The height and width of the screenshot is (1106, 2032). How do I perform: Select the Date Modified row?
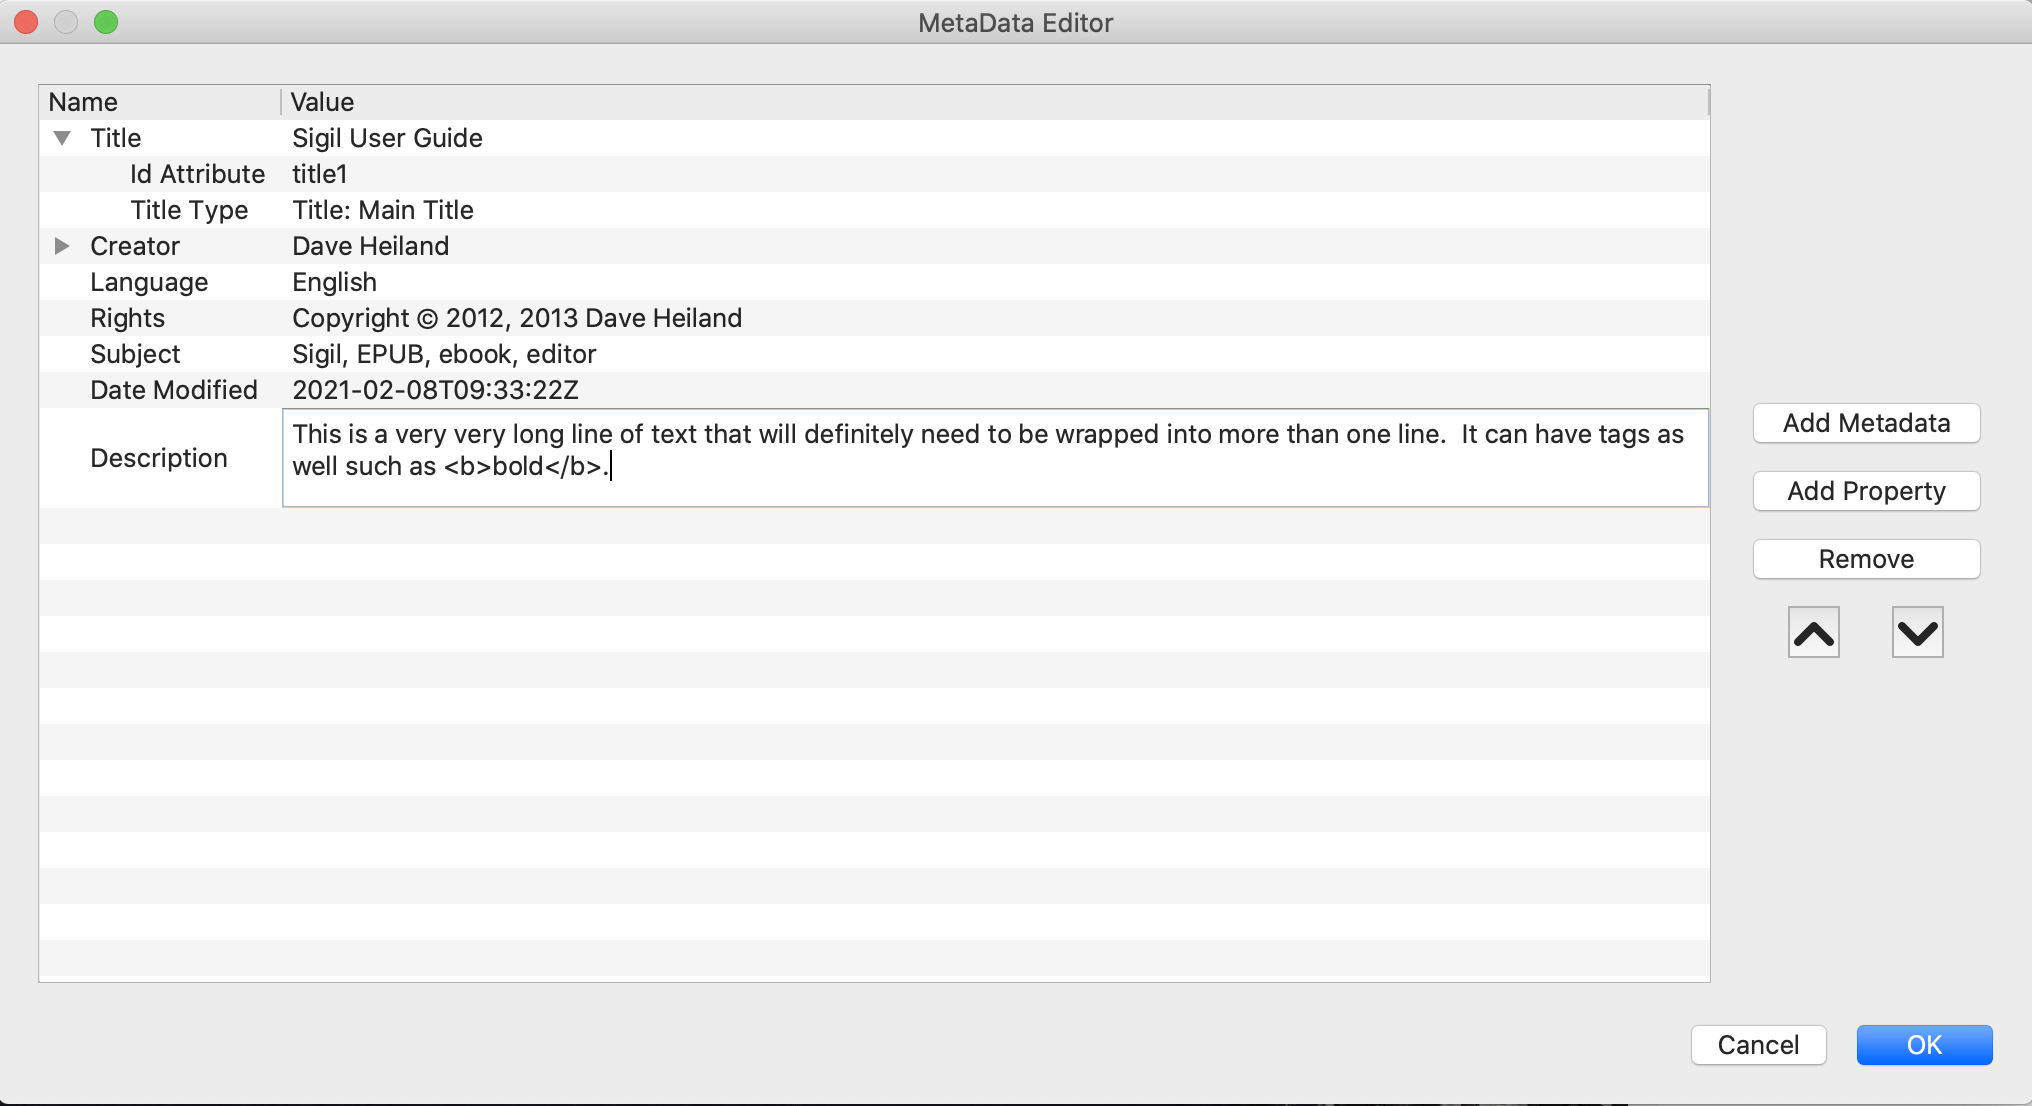(174, 390)
